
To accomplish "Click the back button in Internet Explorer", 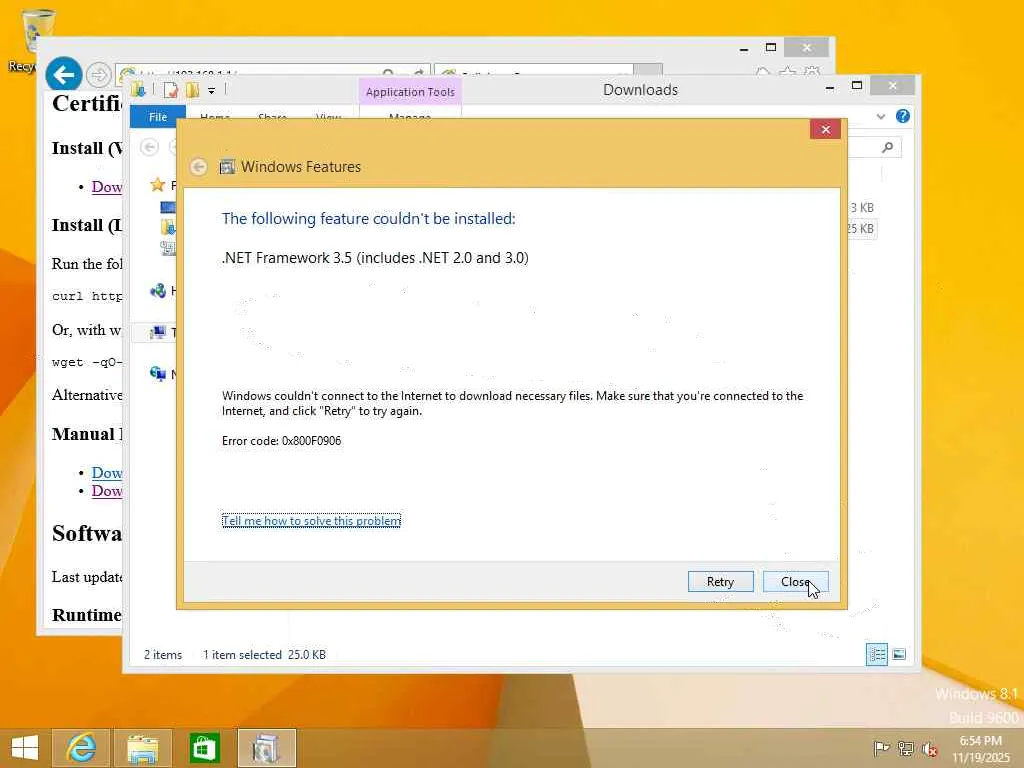I will tap(64, 75).
